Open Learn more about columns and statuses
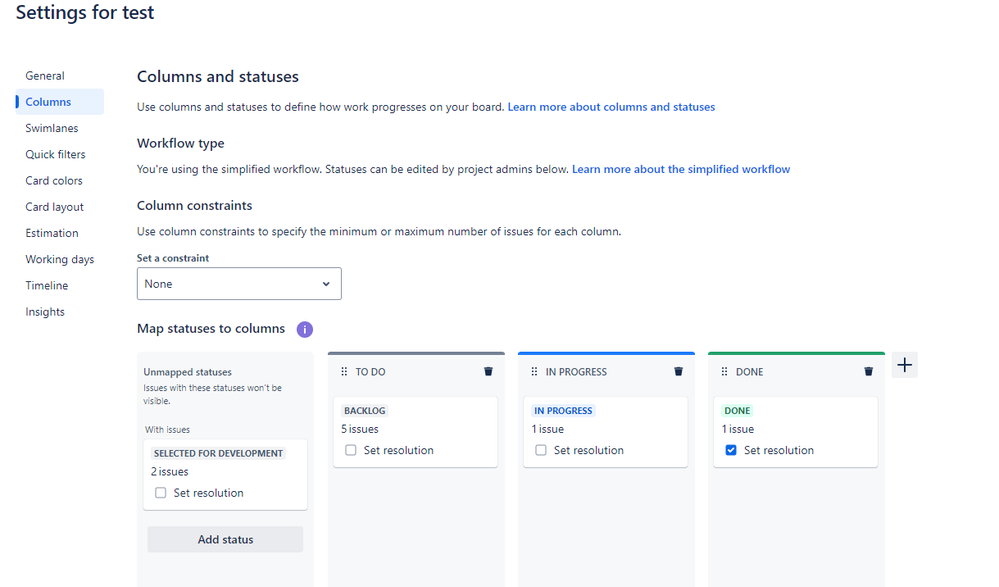This screenshot has width=999, height=587. click(611, 107)
